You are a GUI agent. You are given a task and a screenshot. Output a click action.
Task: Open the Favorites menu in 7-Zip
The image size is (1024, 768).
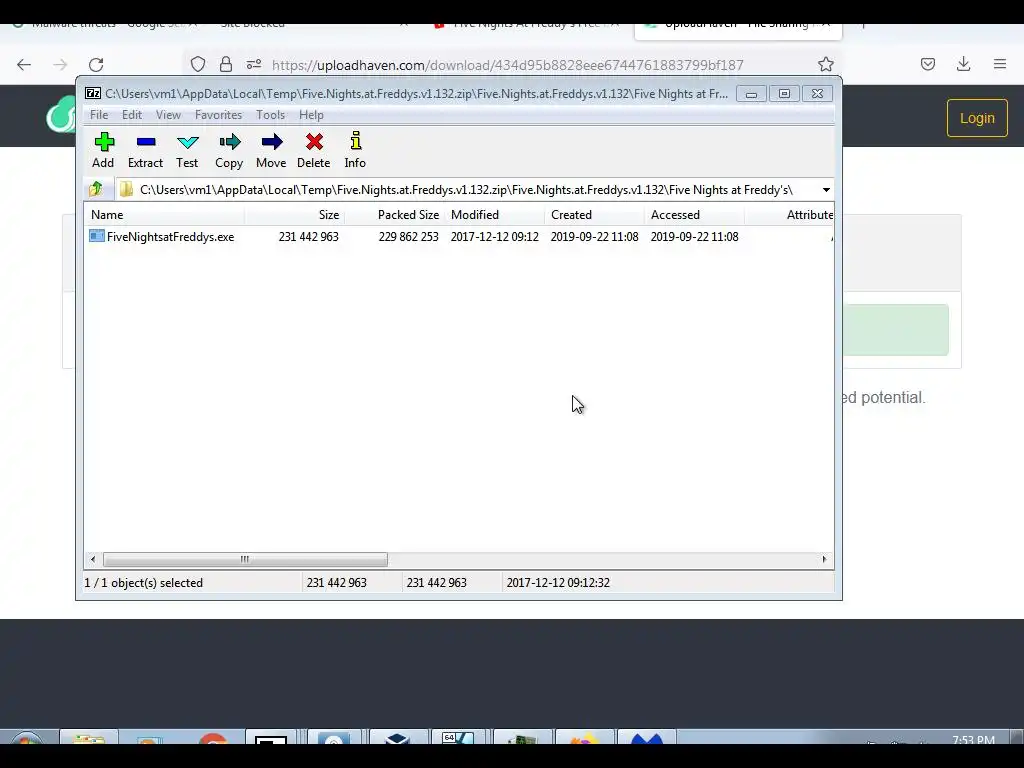pyautogui.click(x=218, y=115)
